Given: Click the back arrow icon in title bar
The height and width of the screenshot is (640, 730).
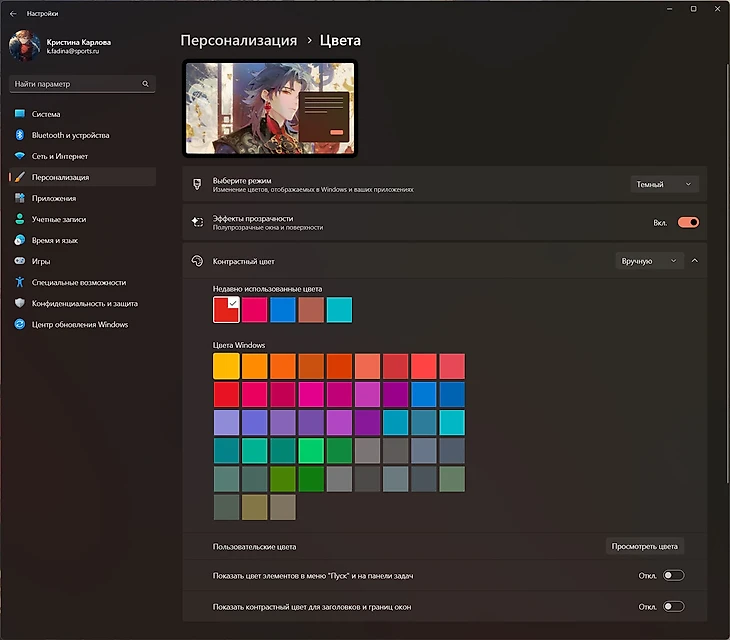Looking at the screenshot, I should (x=13, y=14).
